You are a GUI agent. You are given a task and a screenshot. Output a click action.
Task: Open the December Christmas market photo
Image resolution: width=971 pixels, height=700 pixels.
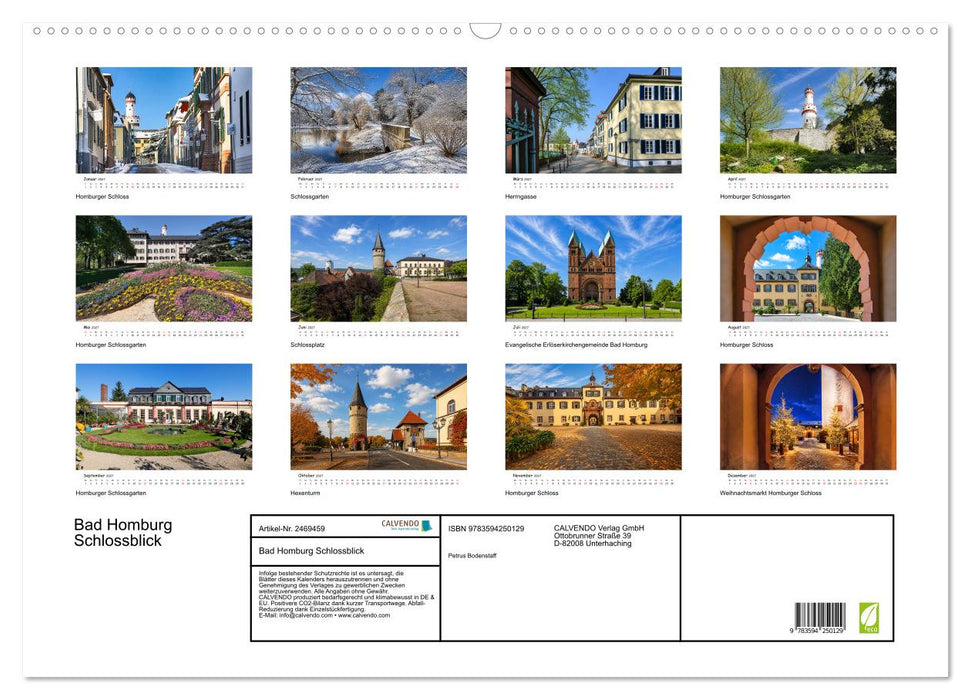point(808,417)
